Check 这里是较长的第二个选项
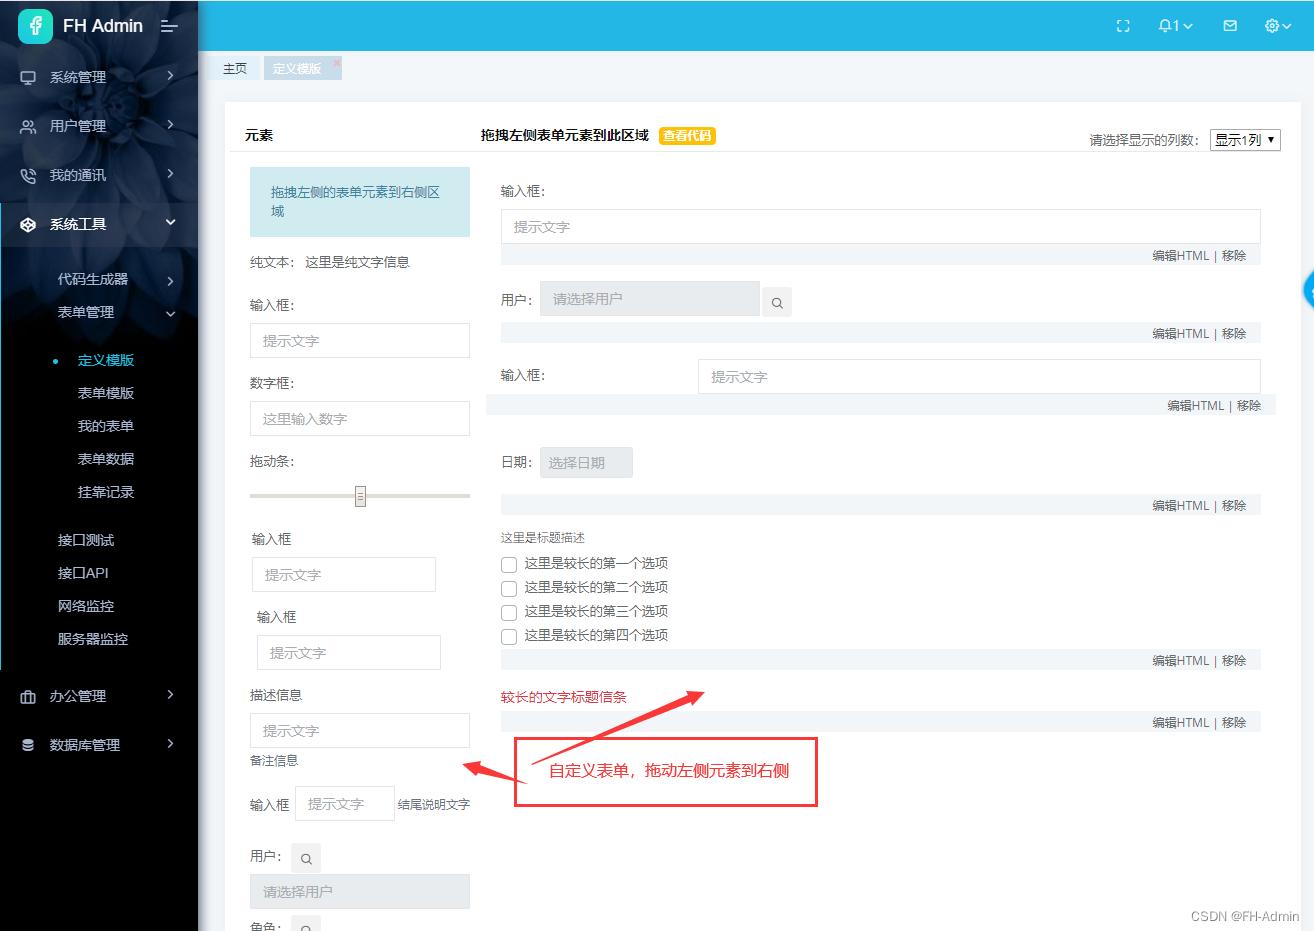1314x931 pixels. click(509, 589)
